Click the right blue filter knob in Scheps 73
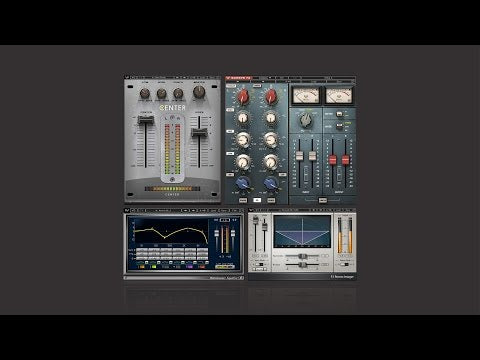Viewport: 480px width, 360px height. coord(271,183)
